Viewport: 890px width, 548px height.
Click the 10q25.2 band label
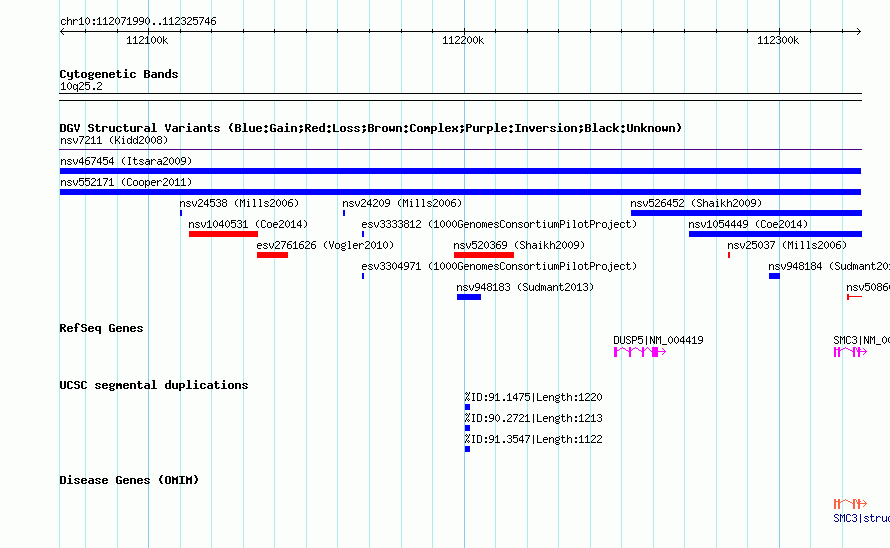click(81, 86)
